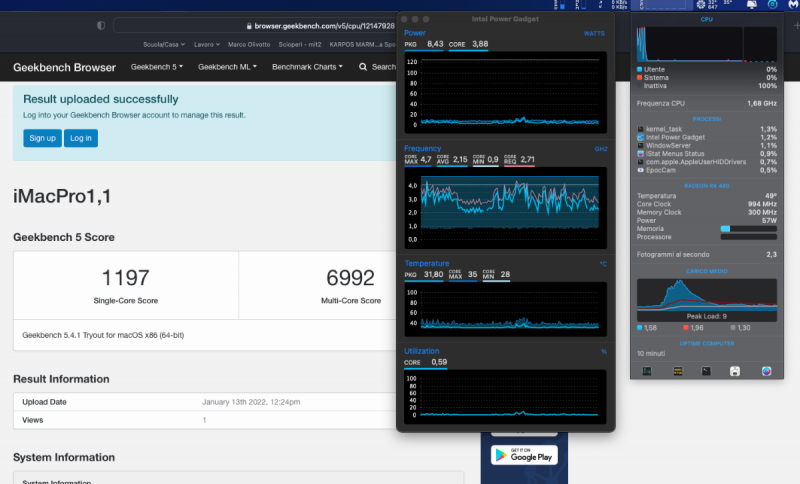The image size is (800, 484).
Task: Click the iStat Menus app icon
Action: pyautogui.click(x=766, y=371)
